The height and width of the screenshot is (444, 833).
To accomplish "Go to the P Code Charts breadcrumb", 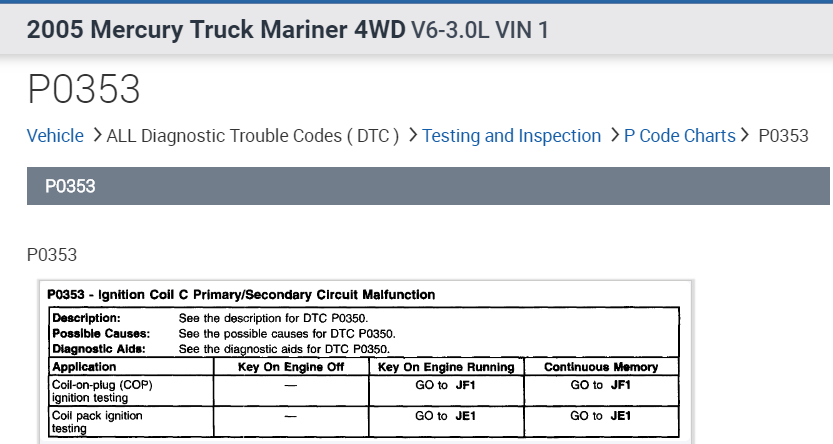I will [679, 136].
